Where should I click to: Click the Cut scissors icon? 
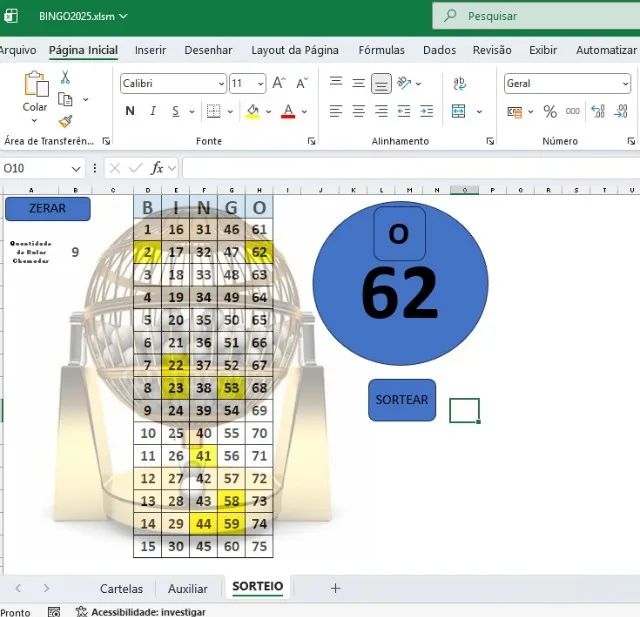coord(65,77)
